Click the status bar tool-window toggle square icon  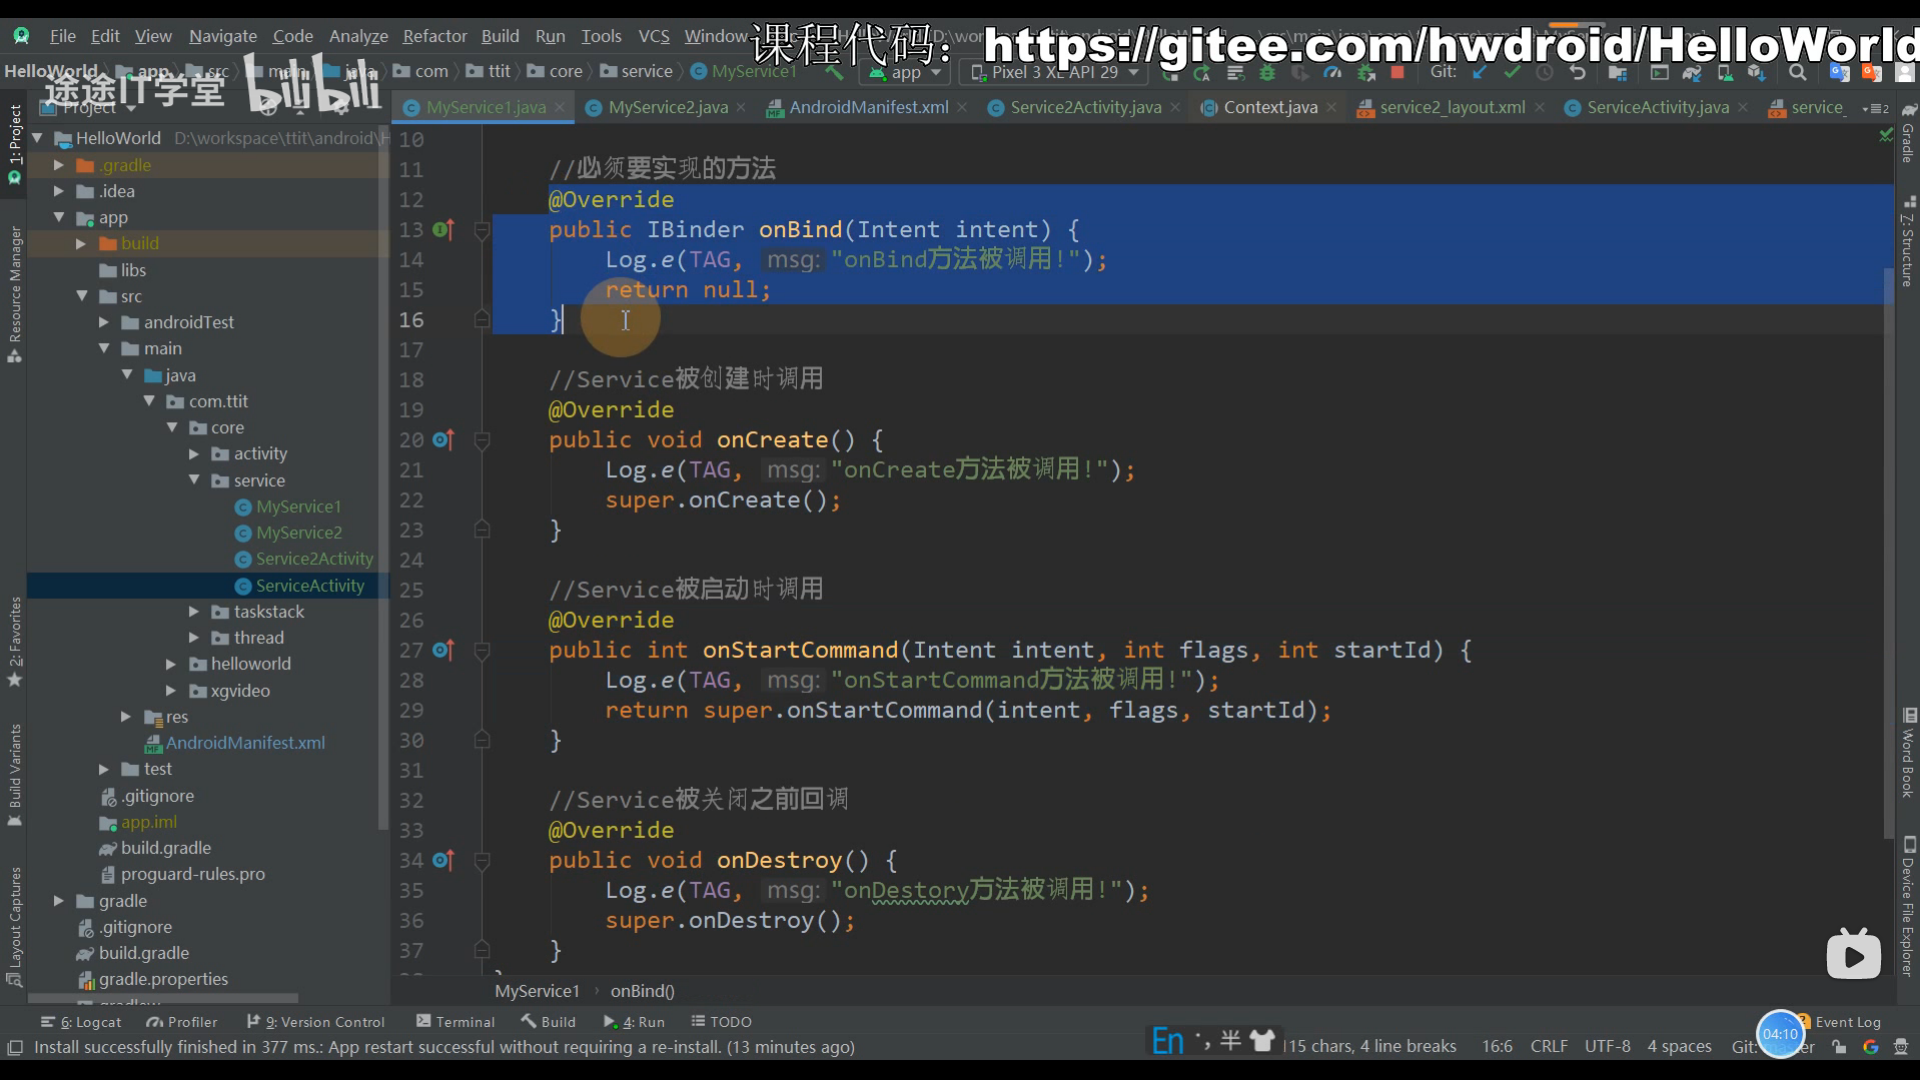[15, 1047]
